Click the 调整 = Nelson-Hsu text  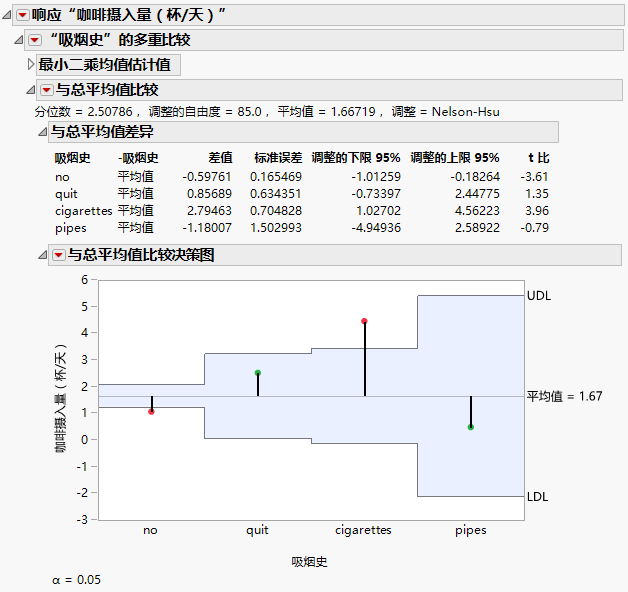pos(446,112)
